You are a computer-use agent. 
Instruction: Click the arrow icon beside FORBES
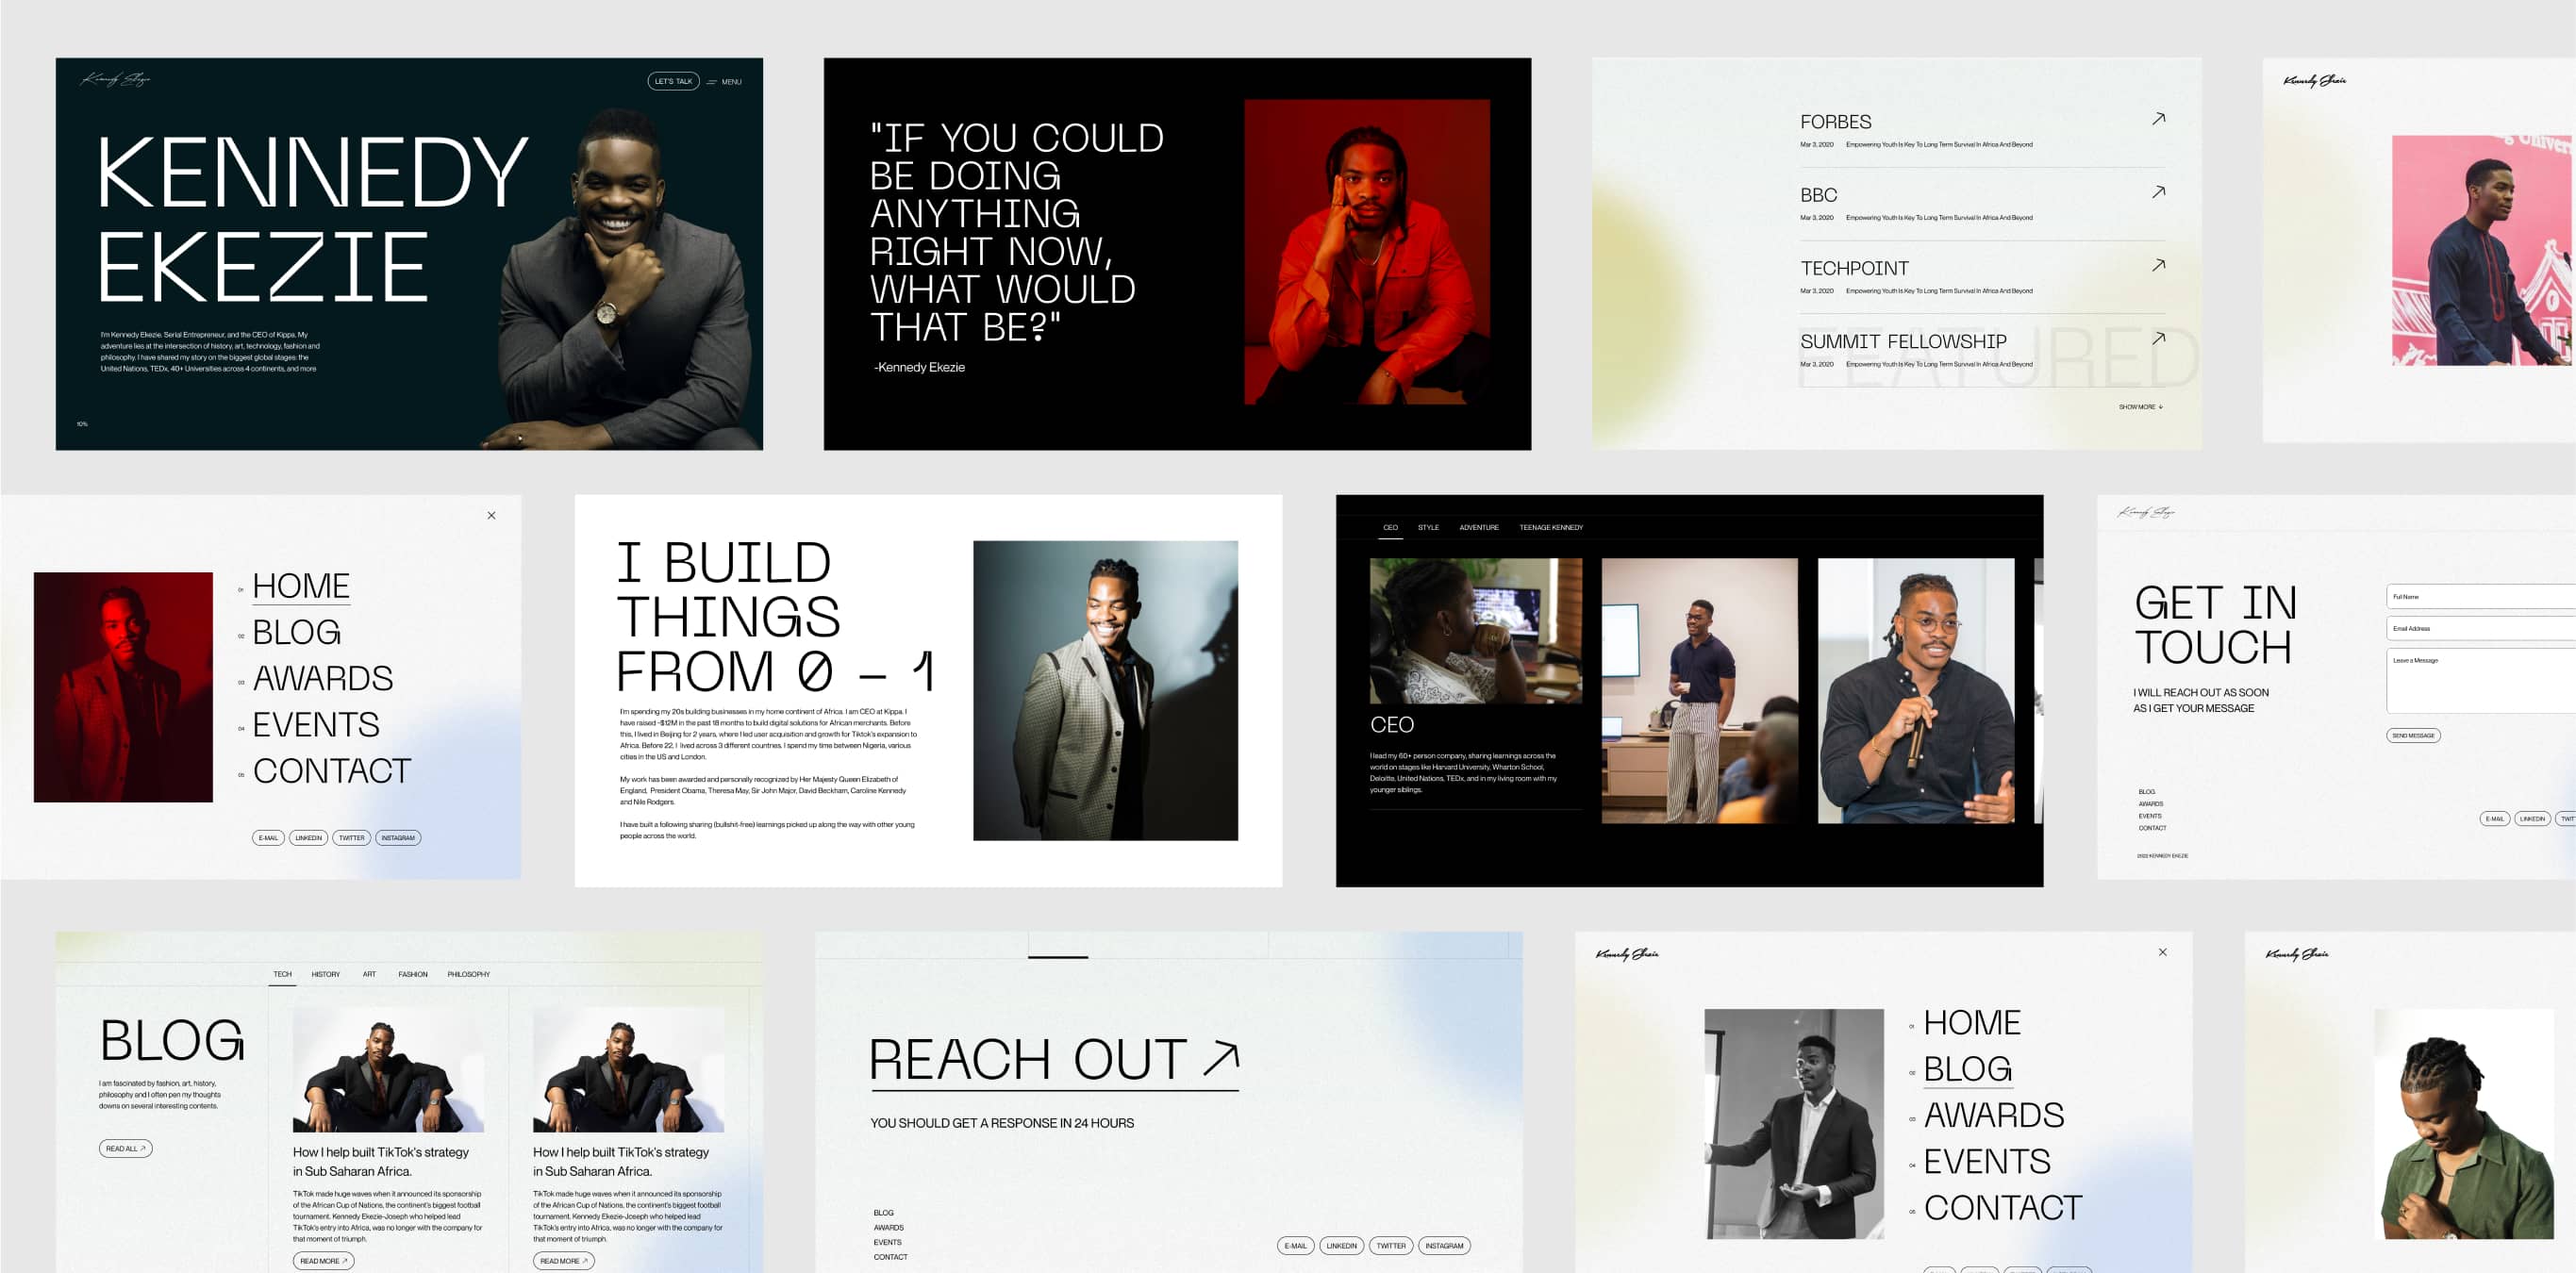2158,119
